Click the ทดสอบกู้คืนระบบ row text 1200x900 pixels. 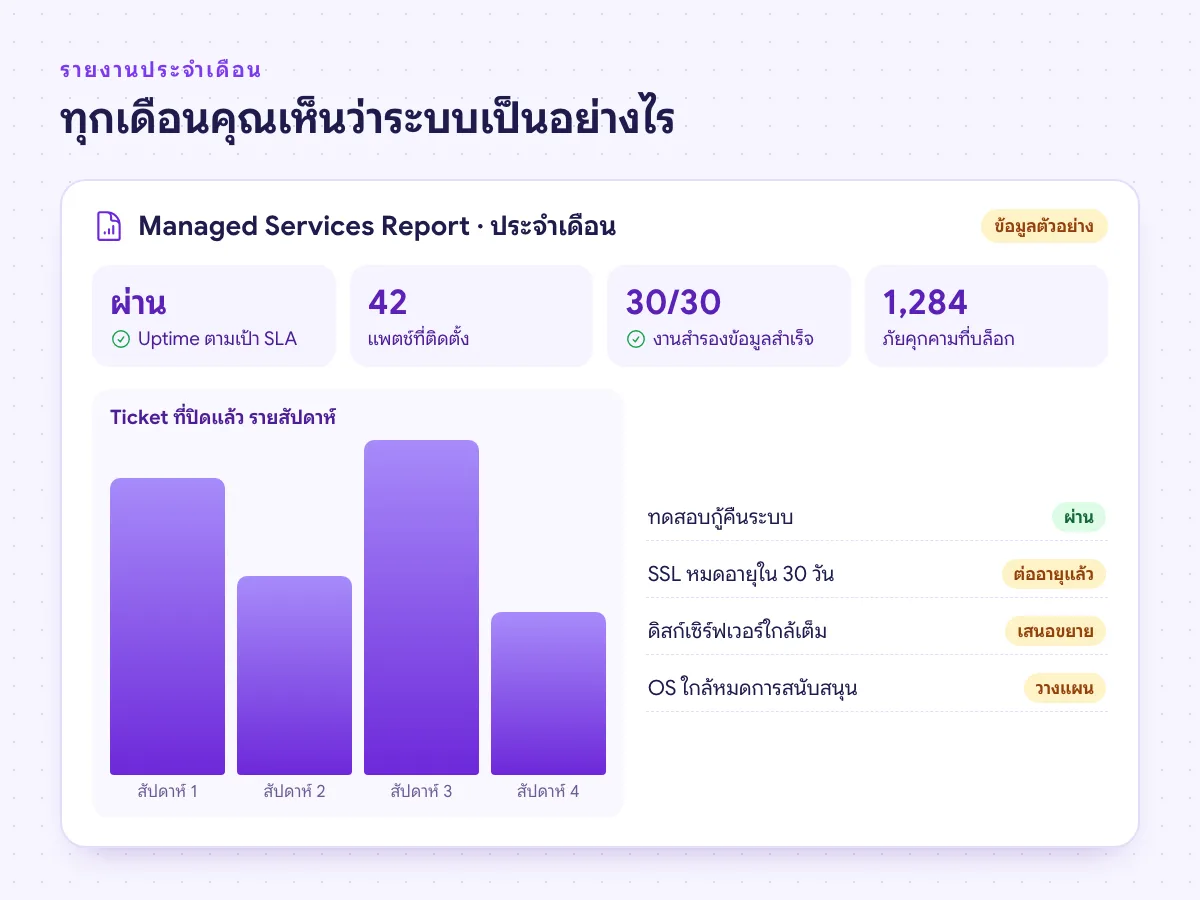(x=720, y=518)
